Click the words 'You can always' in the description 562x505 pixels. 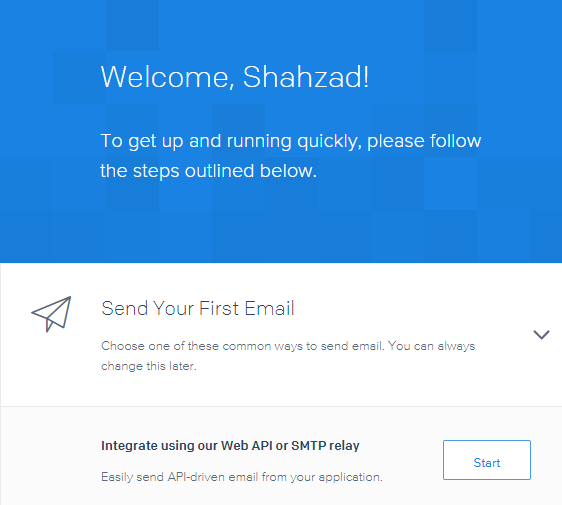(432, 346)
